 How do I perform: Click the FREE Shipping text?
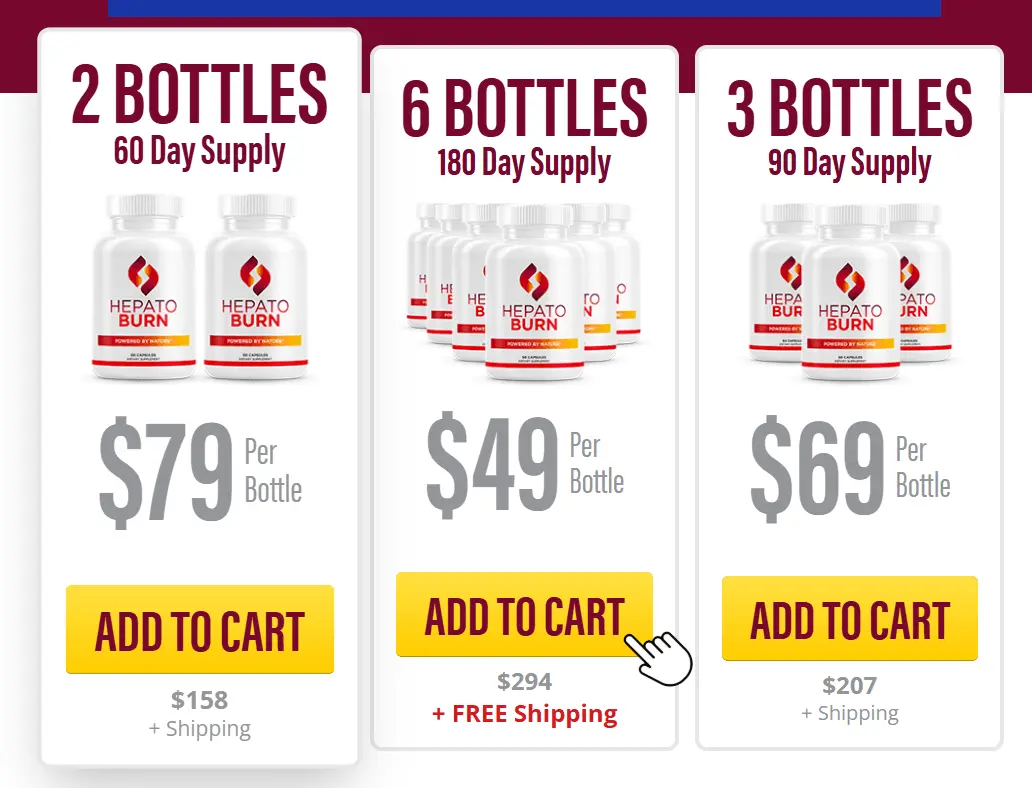coord(525,714)
